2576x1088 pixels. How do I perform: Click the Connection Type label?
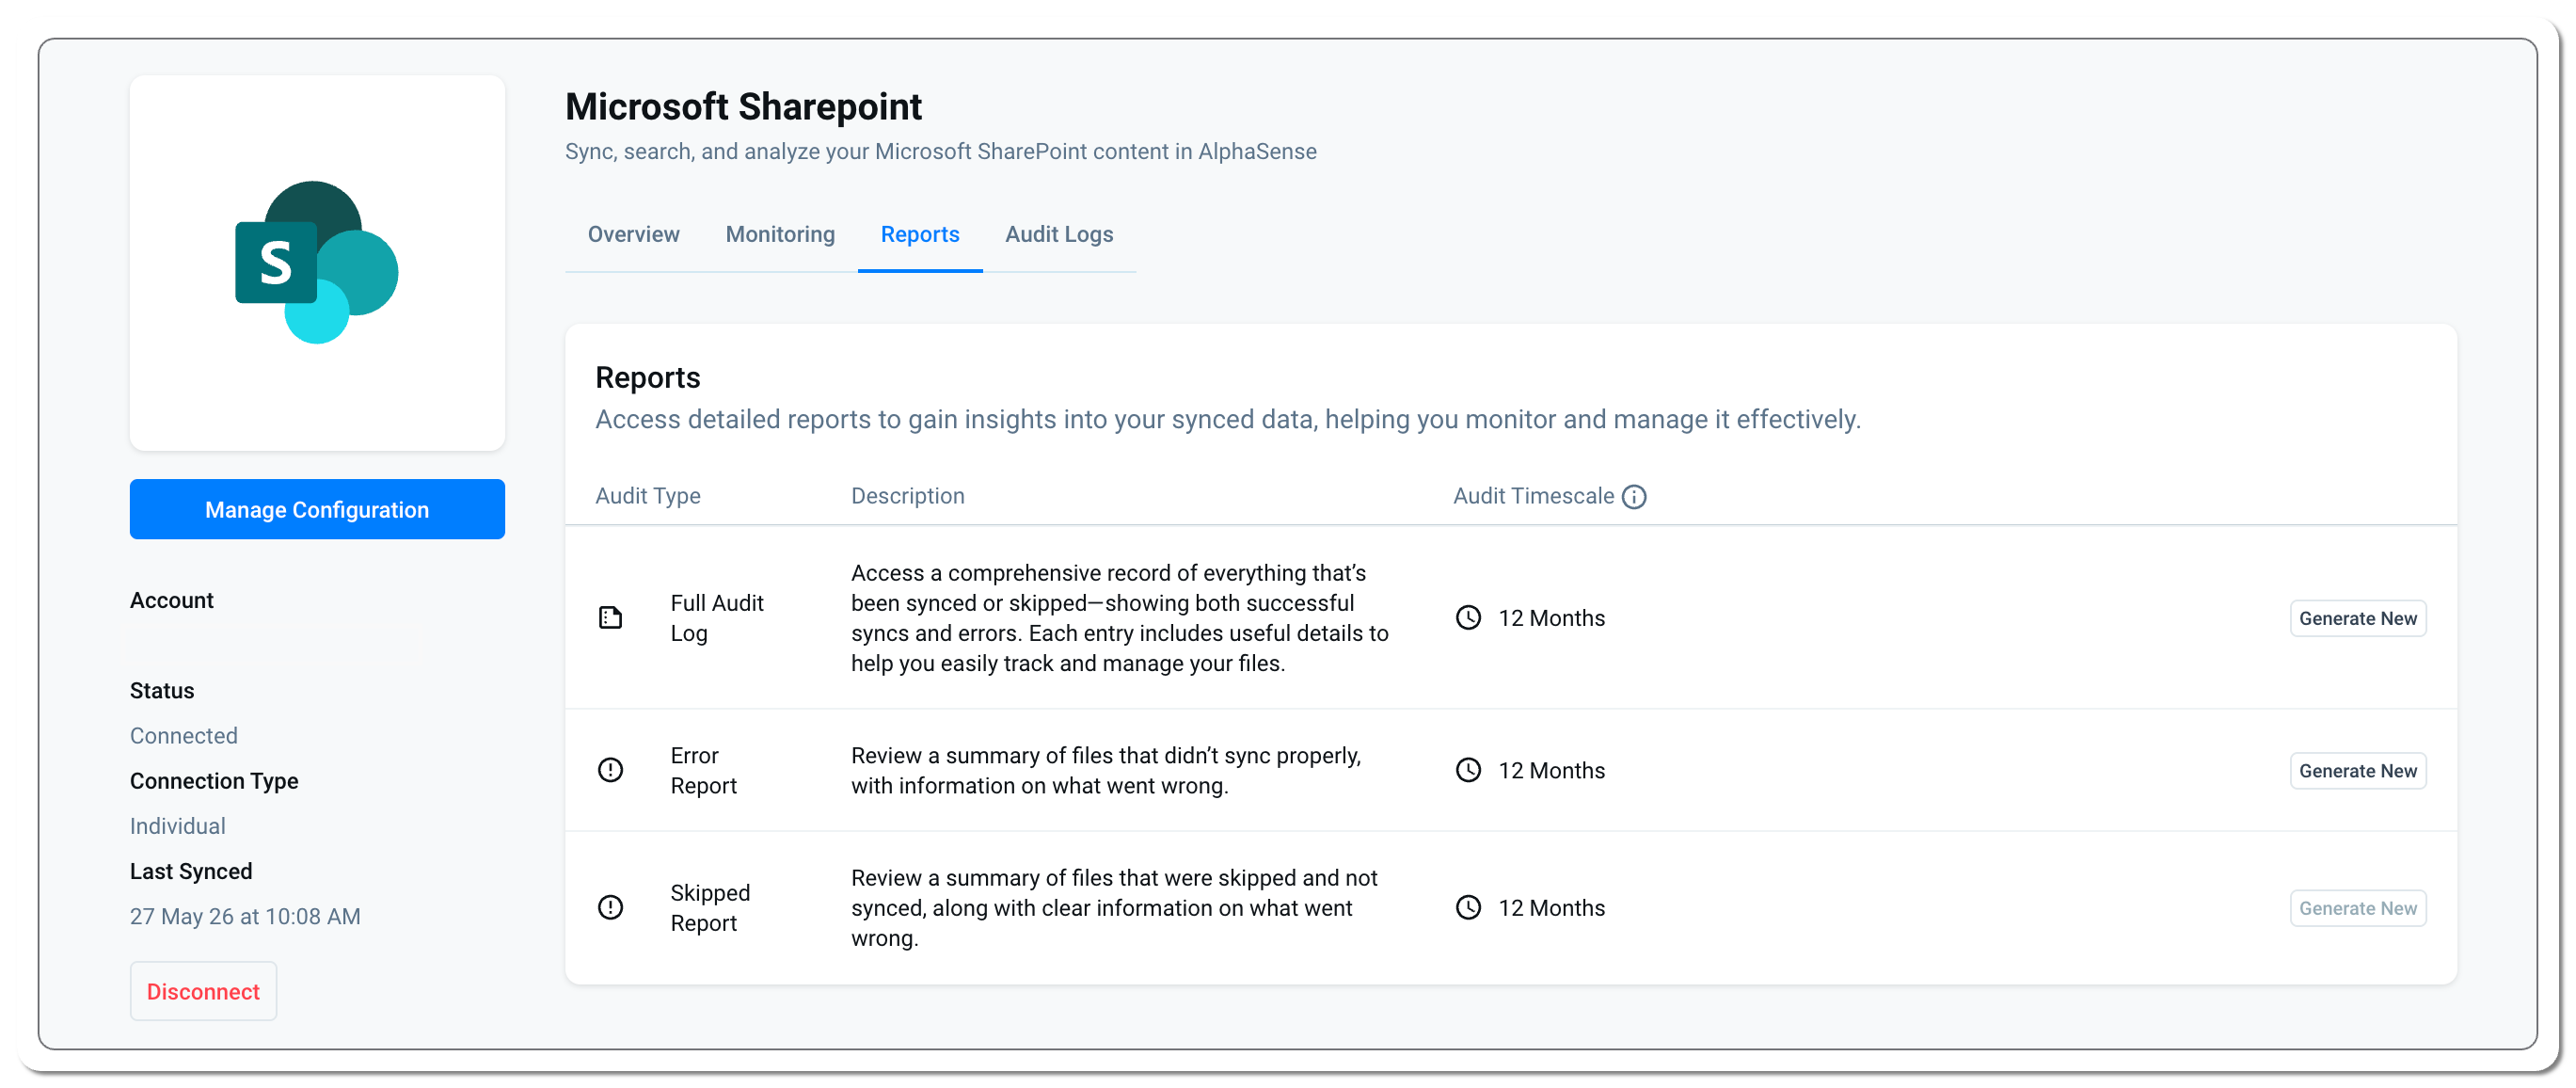[214, 781]
